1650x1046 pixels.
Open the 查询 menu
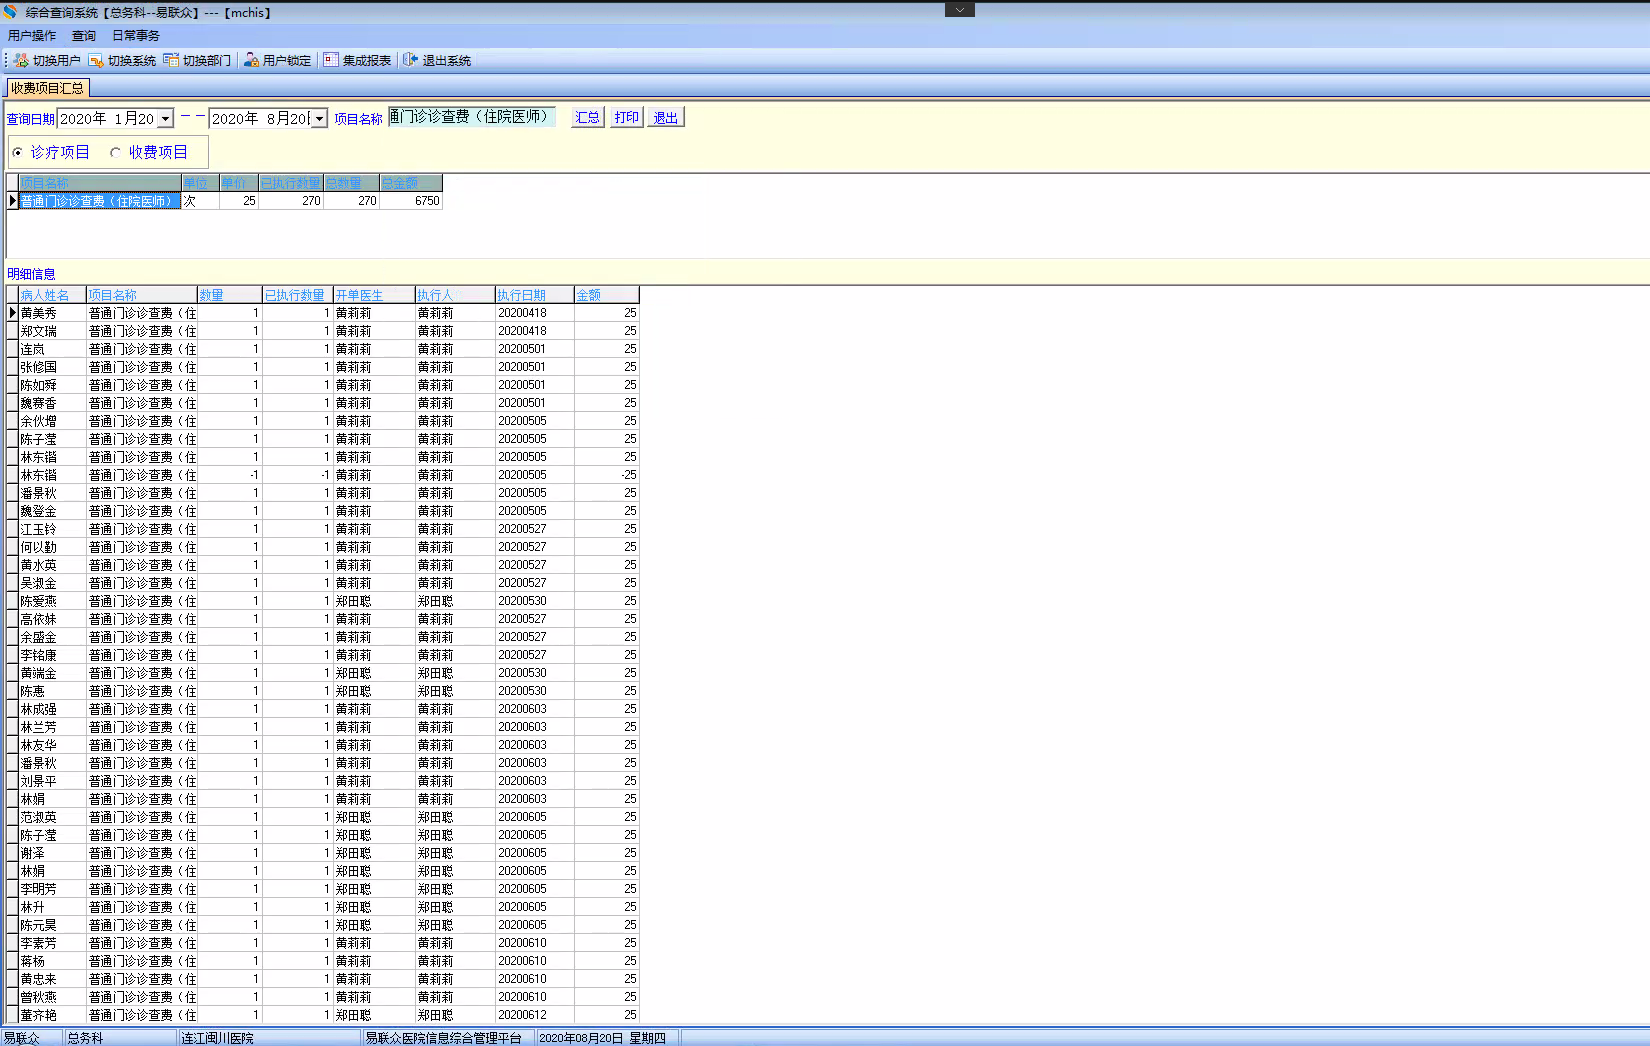[x=84, y=36]
